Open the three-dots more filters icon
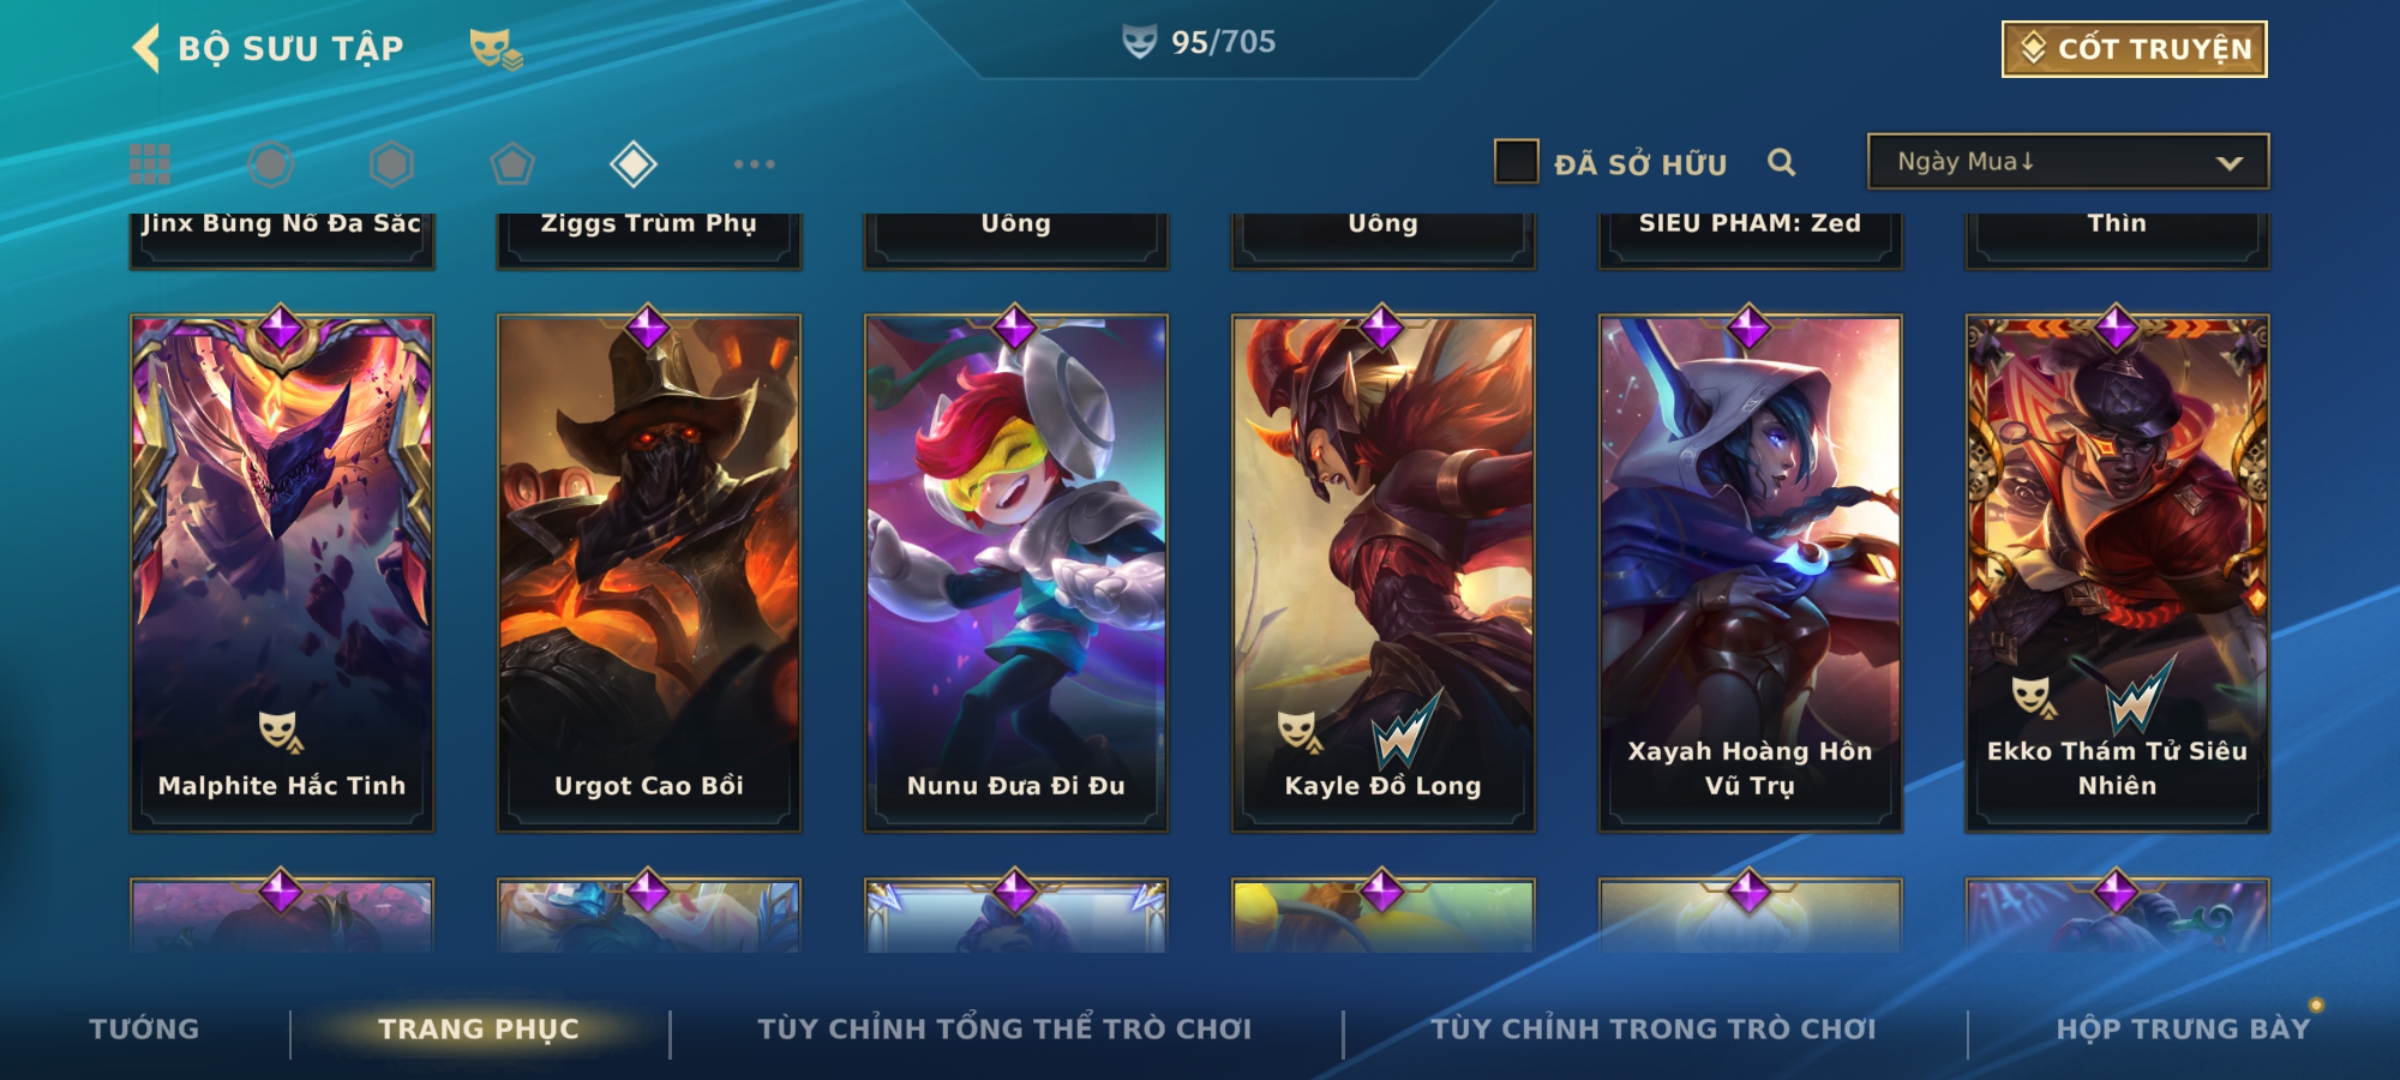 pos(754,164)
